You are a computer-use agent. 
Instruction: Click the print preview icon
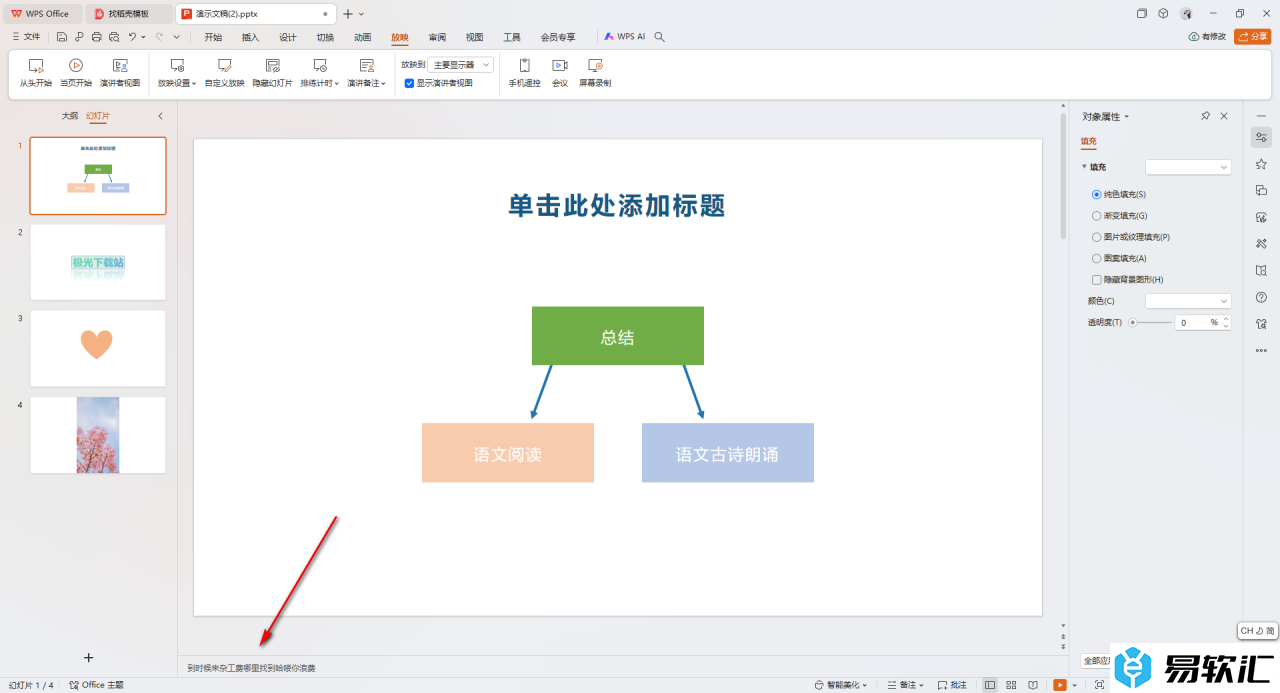114,37
